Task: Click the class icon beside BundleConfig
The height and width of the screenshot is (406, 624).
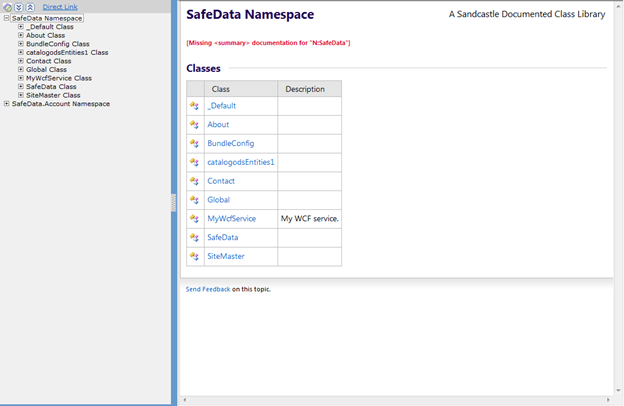Action: point(195,143)
